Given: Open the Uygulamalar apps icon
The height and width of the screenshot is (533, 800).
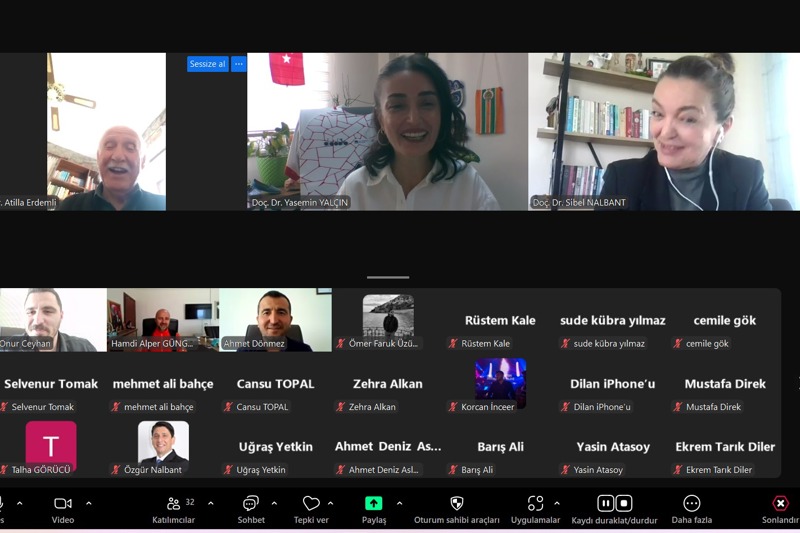Looking at the screenshot, I should pos(535,504).
